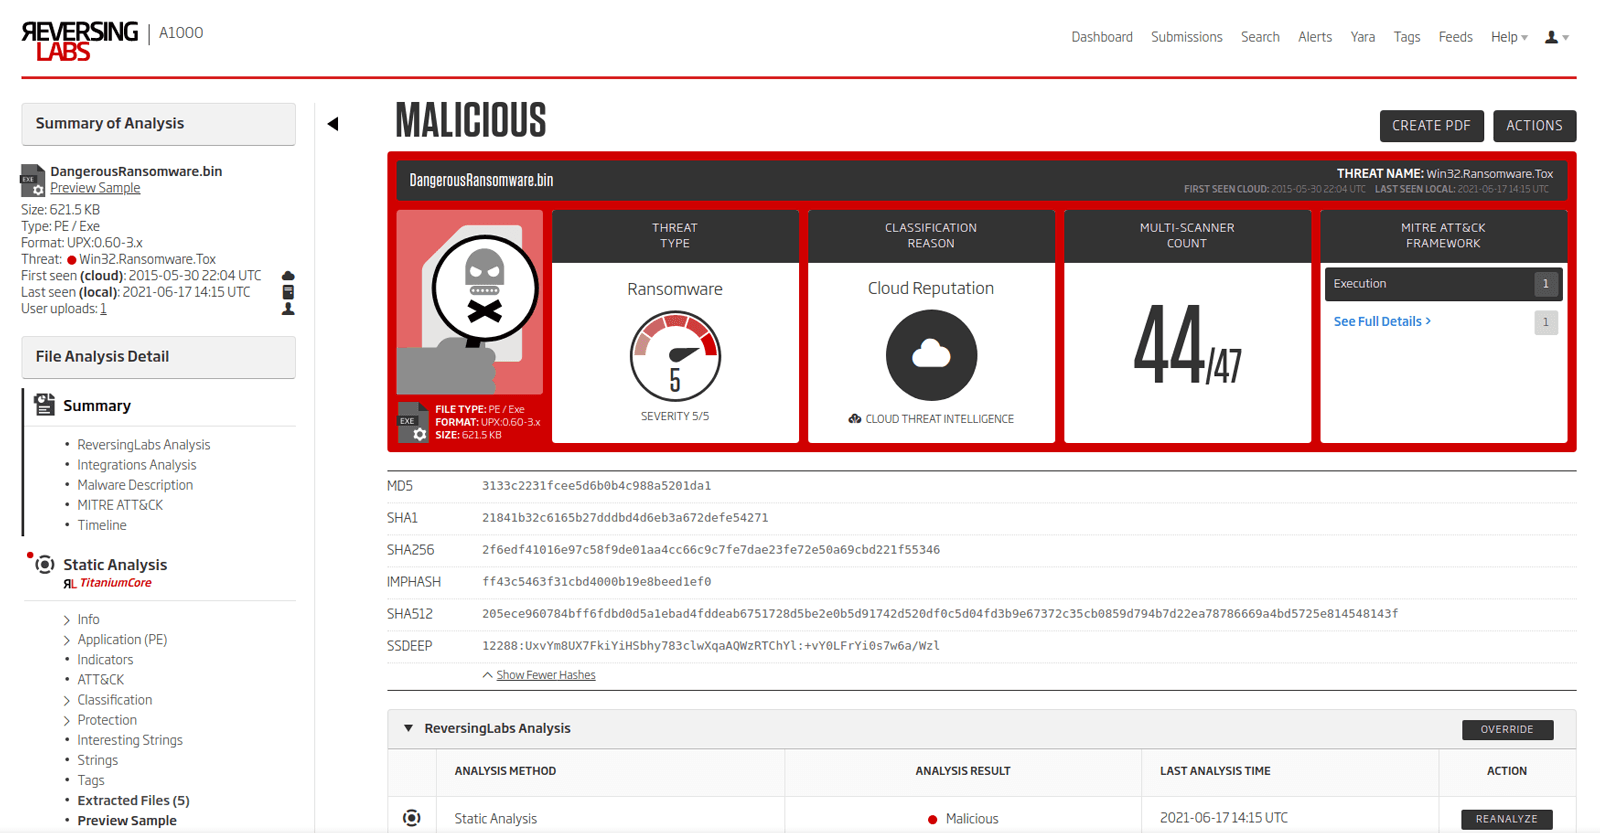
Task: Click the cloud first-seen icon
Action: pyautogui.click(x=288, y=276)
